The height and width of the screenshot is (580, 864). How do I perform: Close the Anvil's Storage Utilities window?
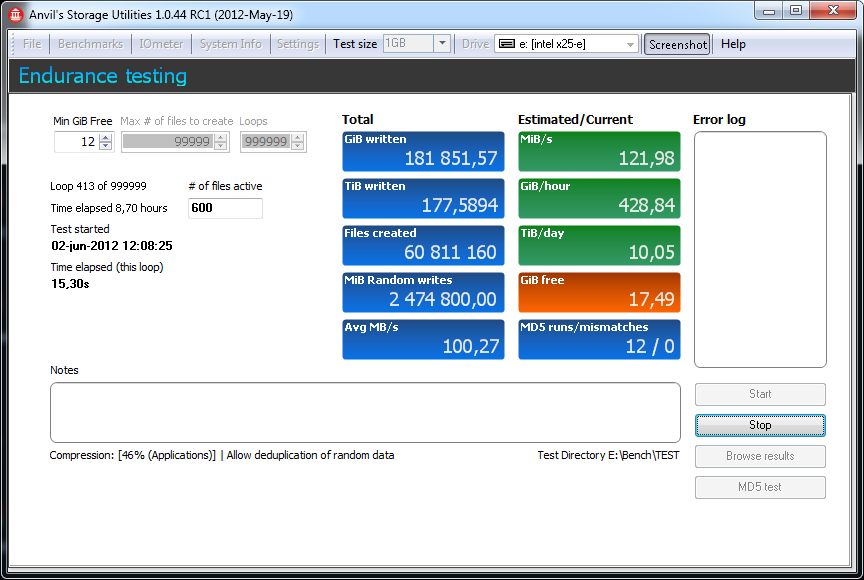833,10
